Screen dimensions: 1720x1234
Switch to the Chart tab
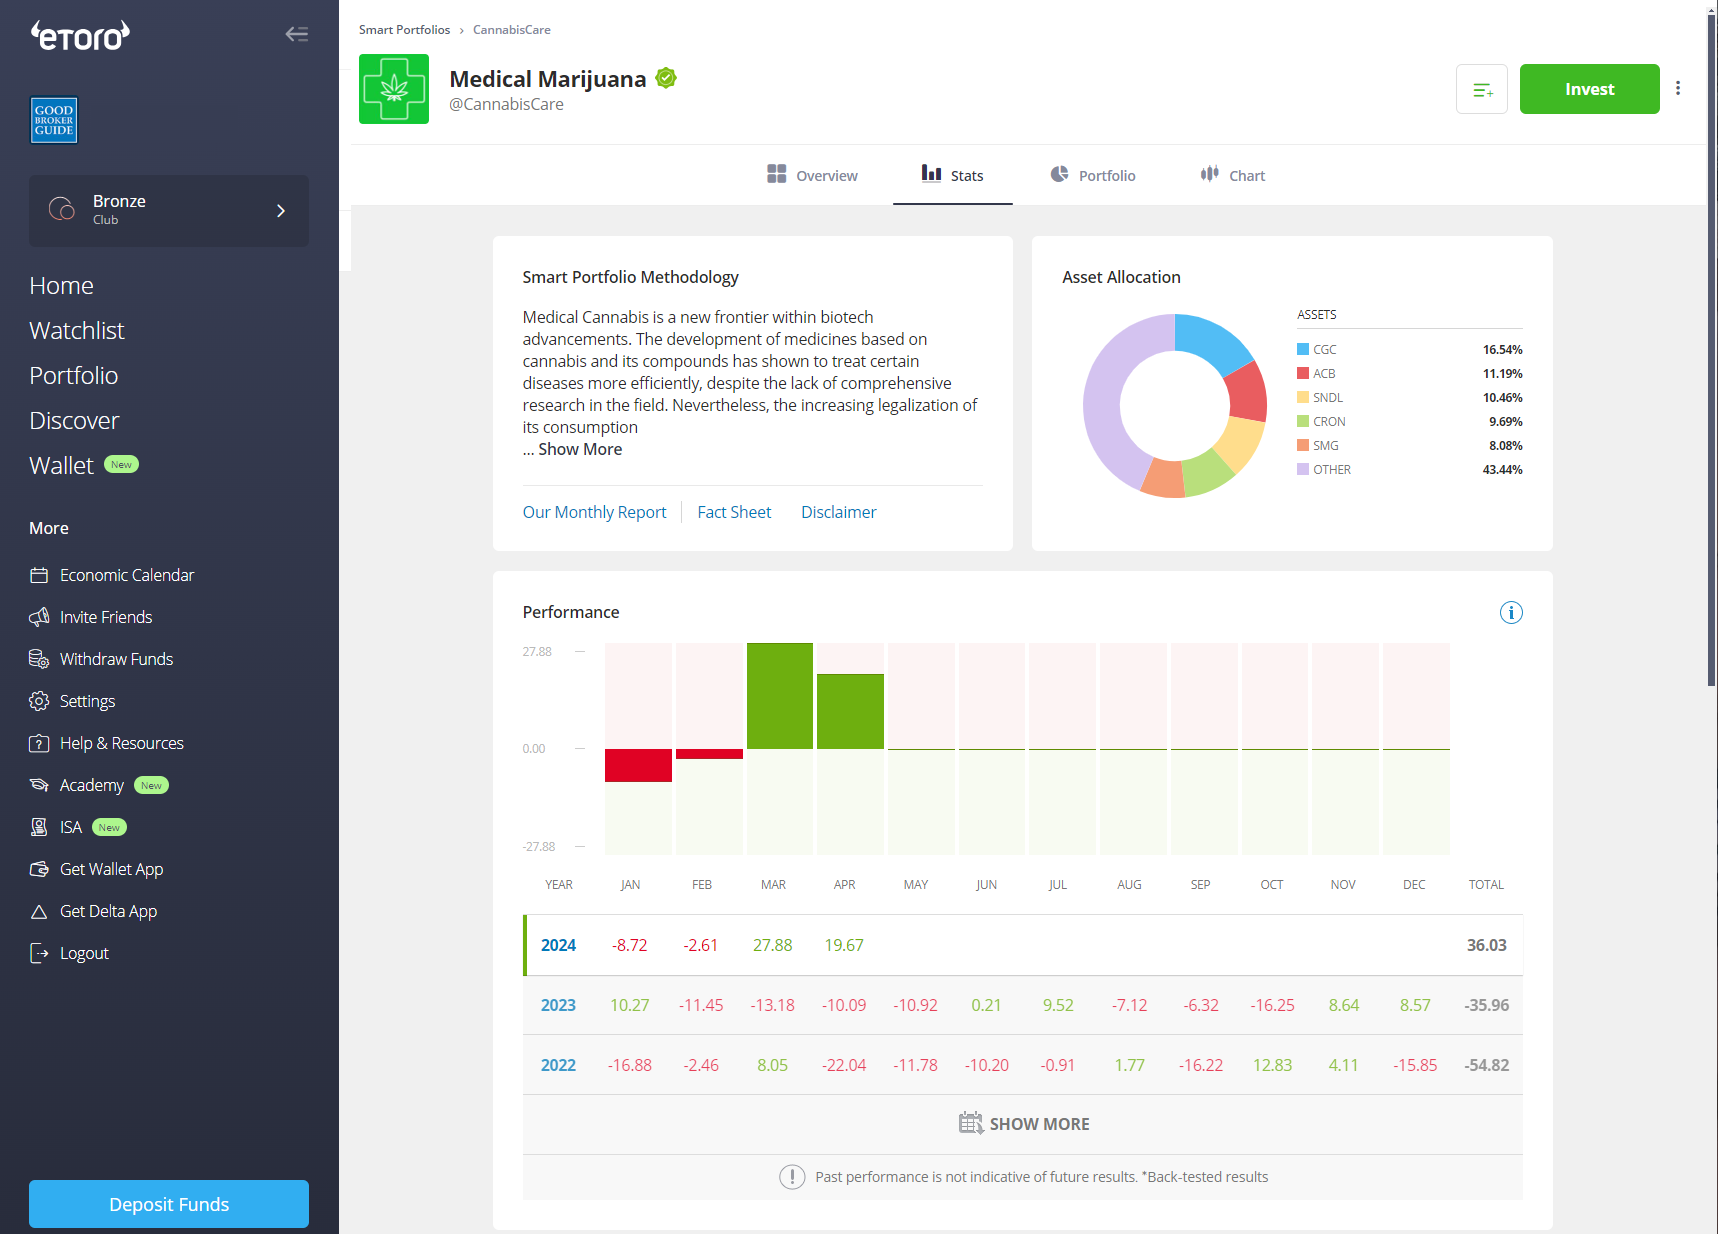(x=1232, y=175)
